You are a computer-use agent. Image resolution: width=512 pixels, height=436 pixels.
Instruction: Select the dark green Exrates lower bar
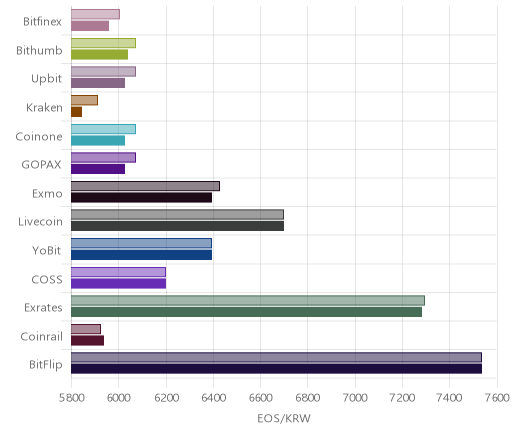pyautogui.click(x=246, y=312)
